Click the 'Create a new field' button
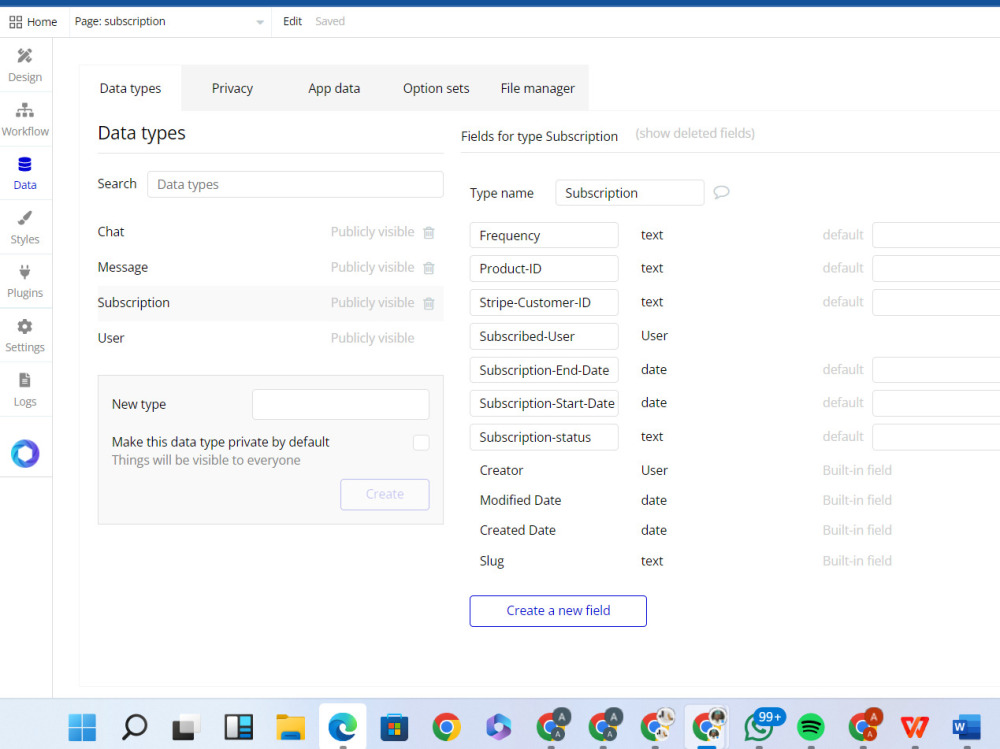The width and height of the screenshot is (1000, 749). pyautogui.click(x=557, y=611)
